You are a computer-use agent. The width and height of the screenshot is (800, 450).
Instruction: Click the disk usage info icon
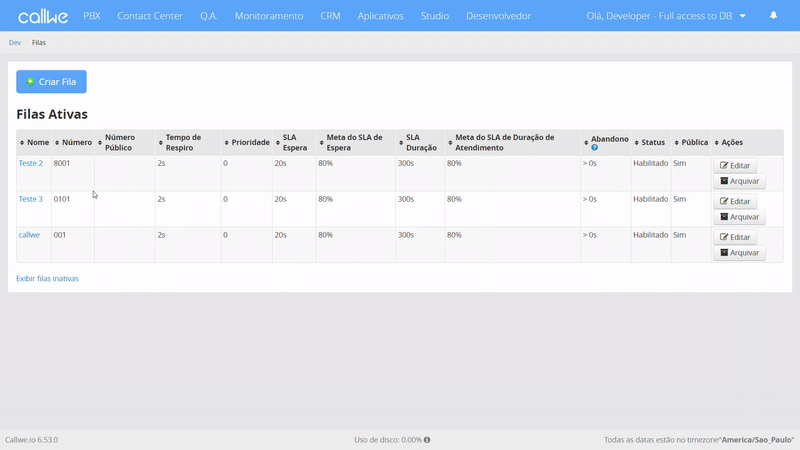click(x=427, y=439)
